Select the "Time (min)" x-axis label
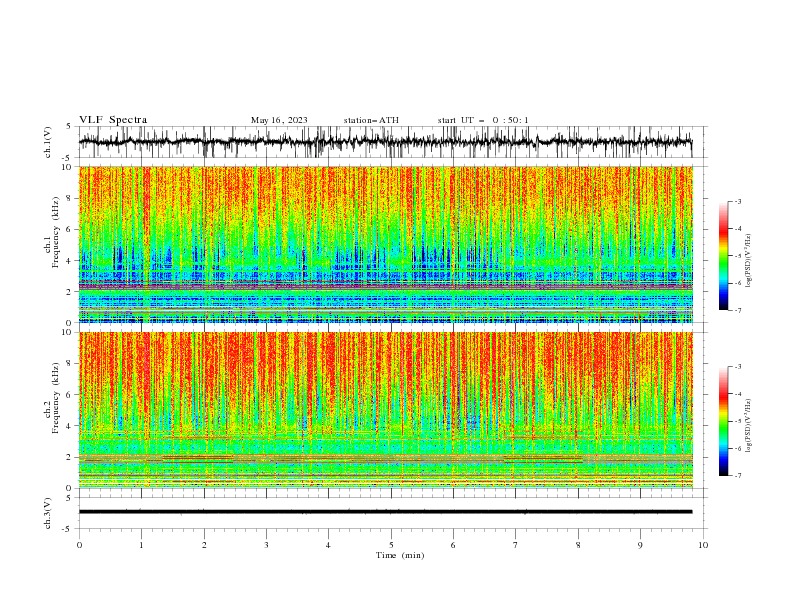 [x=400, y=555]
